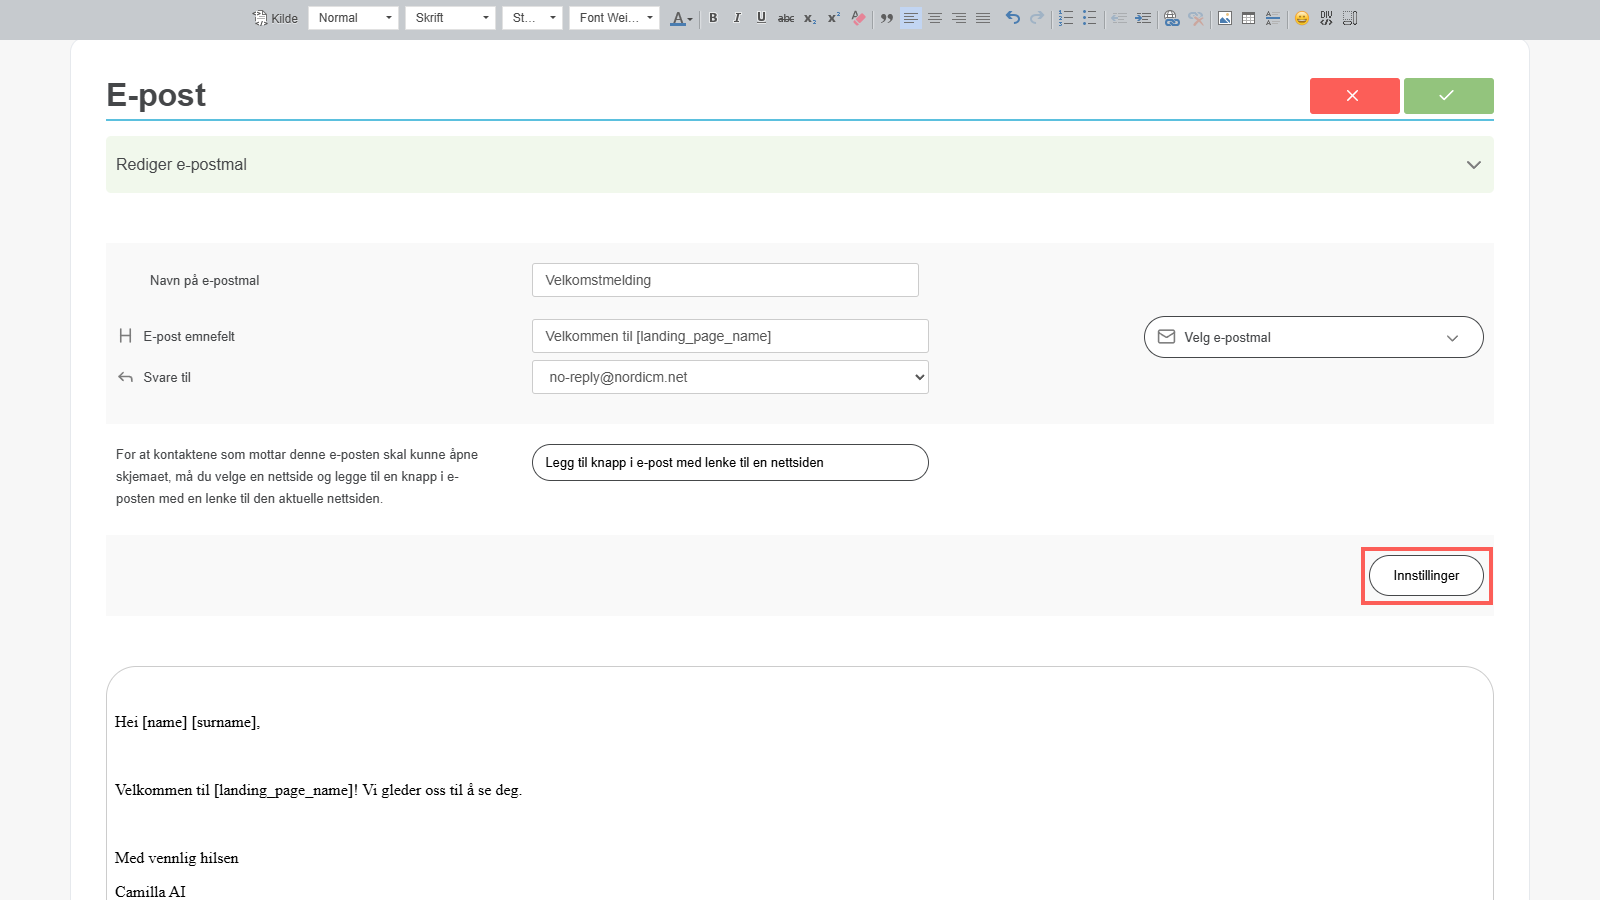Insert a table
Viewport: 1600px width, 900px height.
point(1249,18)
